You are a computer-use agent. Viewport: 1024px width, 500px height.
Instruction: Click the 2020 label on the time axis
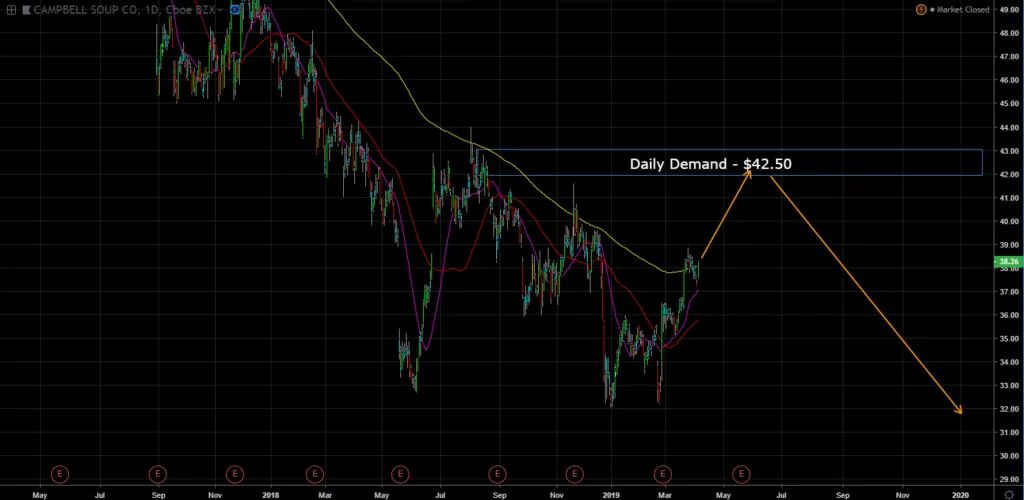pyautogui.click(x=960, y=494)
